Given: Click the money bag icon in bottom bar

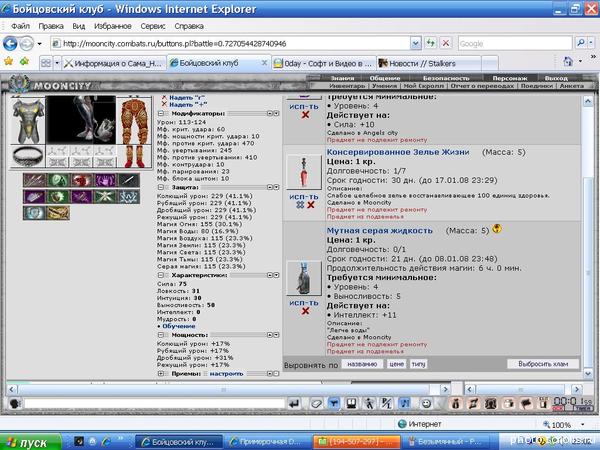Looking at the screenshot, I should tap(455, 403).
